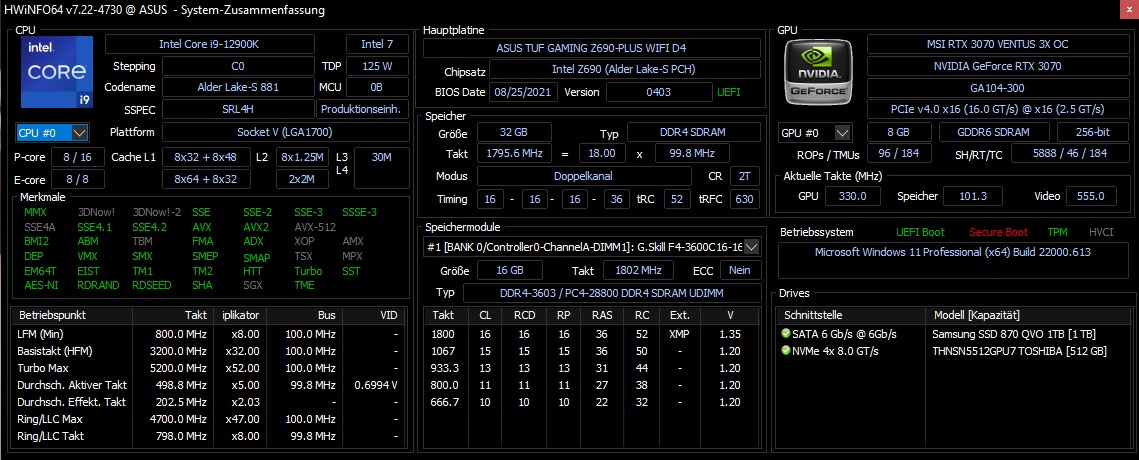
Task: Select the Turbo Max row
Action: click(208, 368)
